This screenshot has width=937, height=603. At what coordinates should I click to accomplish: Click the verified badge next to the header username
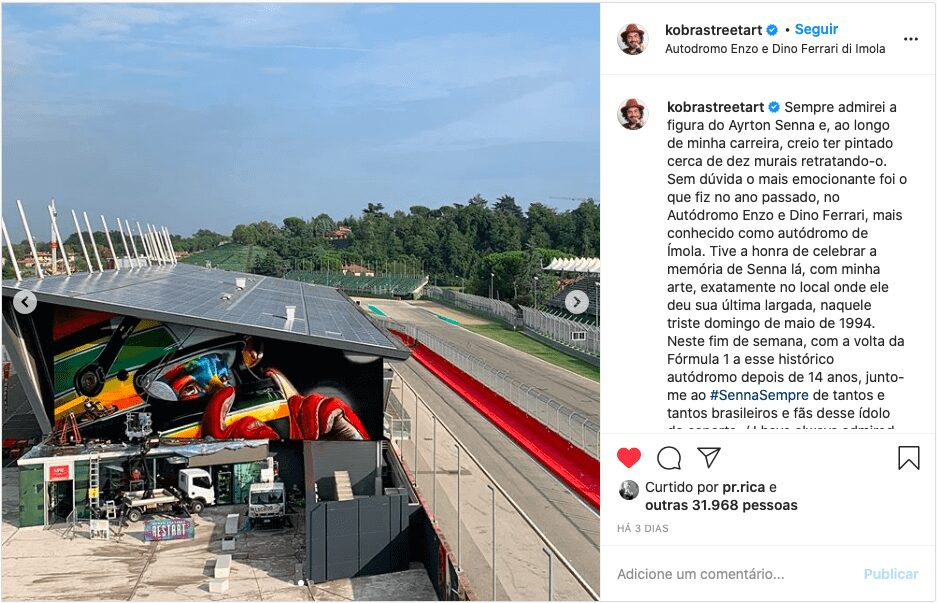click(772, 30)
